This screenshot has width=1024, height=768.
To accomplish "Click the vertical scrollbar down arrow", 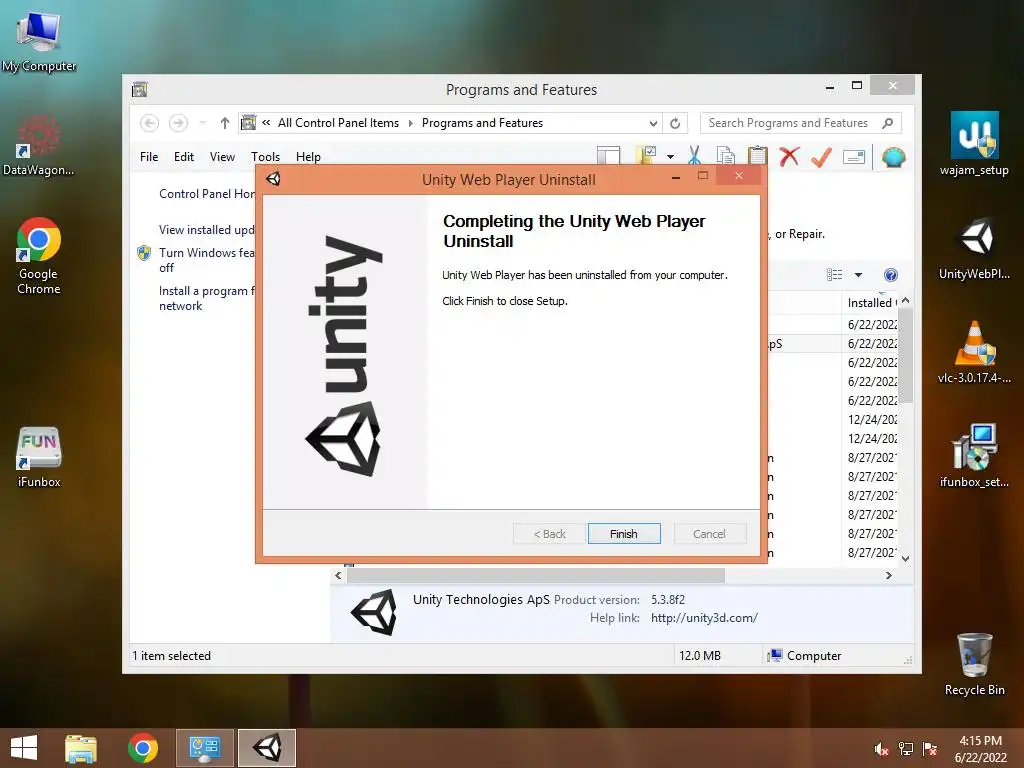I will 905,558.
